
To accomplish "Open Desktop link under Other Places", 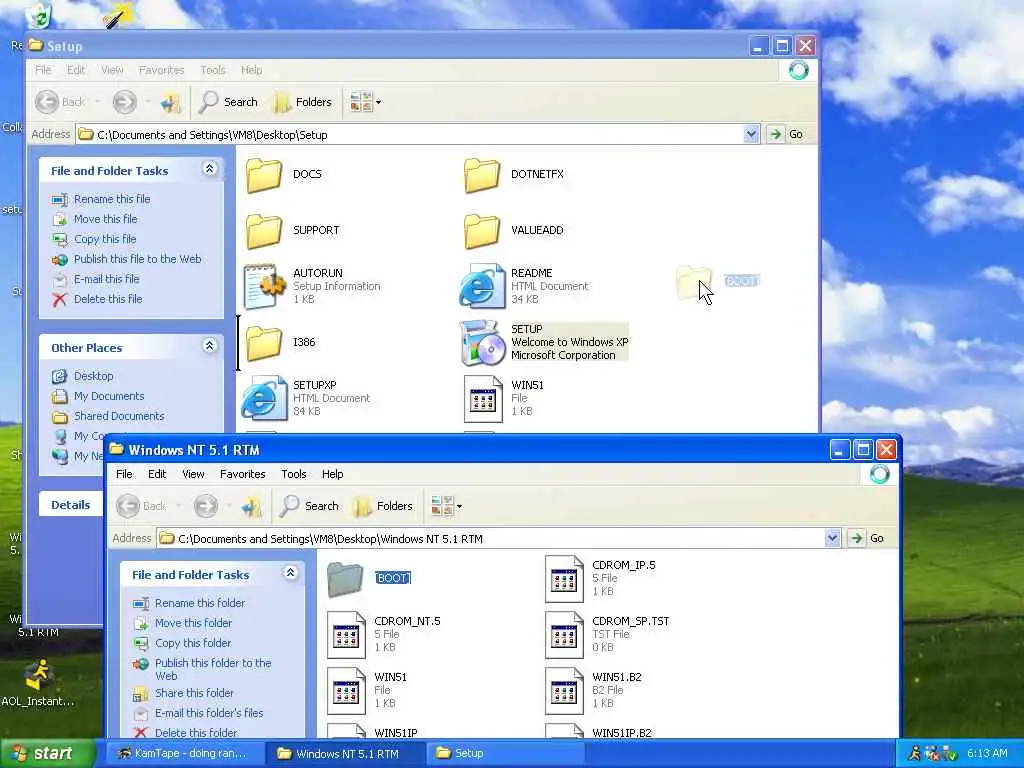I will pyautogui.click(x=93, y=376).
